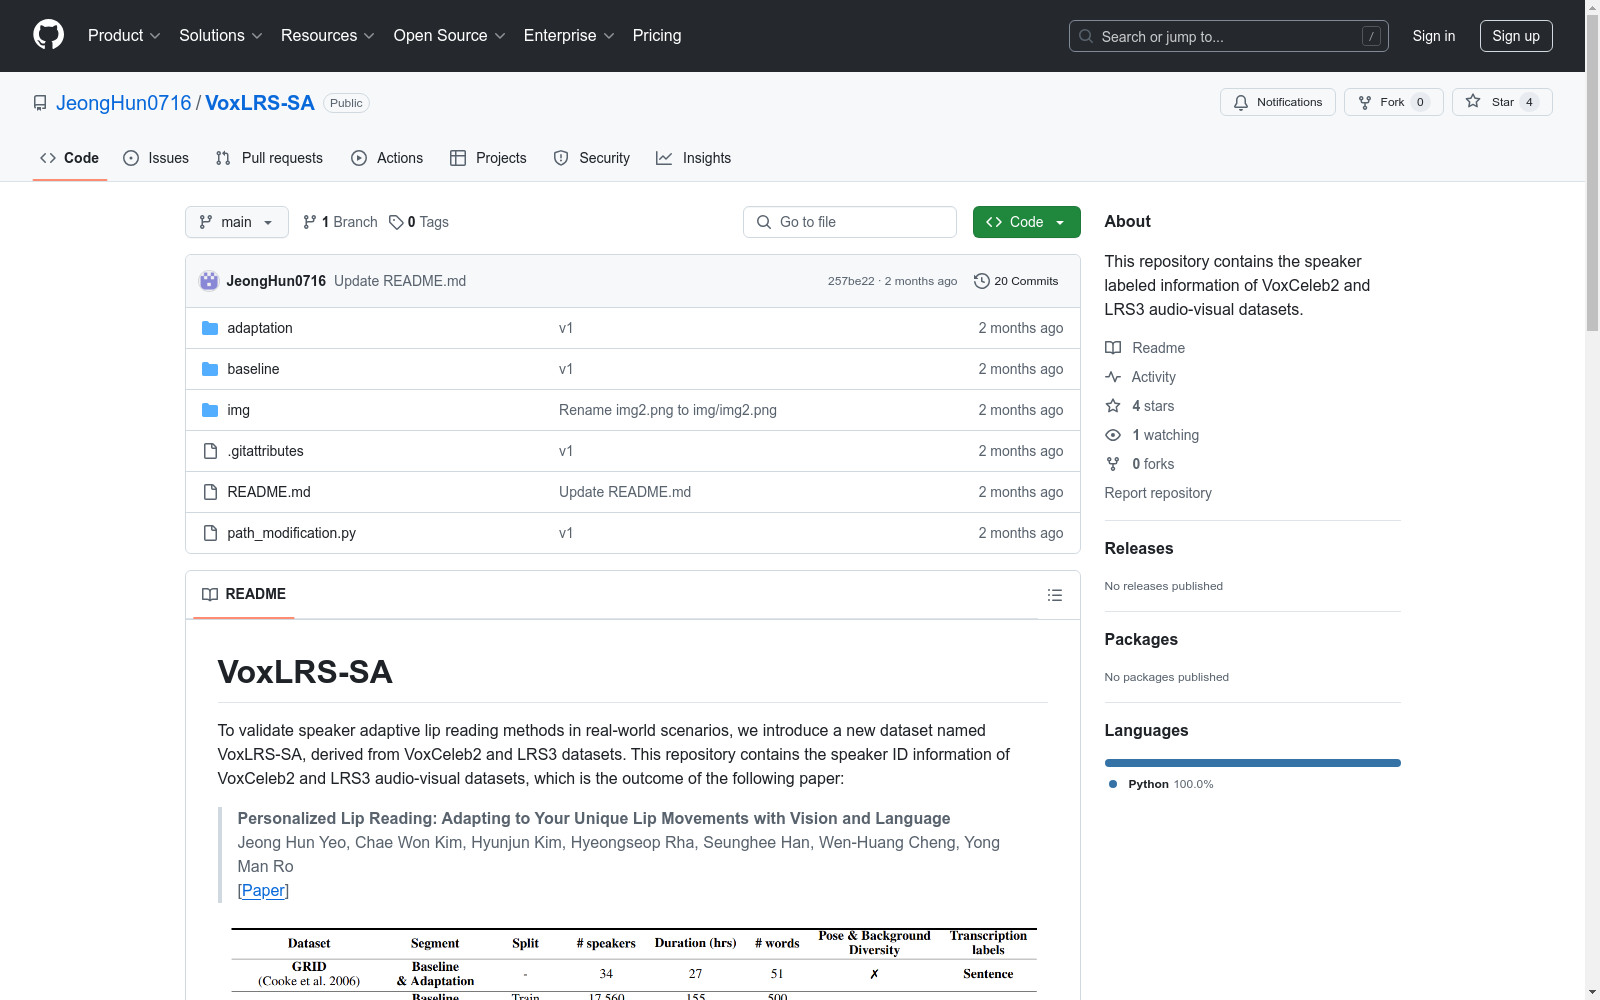Select the Code tab
Screen dimensions: 1600x1000
[70, 158]
